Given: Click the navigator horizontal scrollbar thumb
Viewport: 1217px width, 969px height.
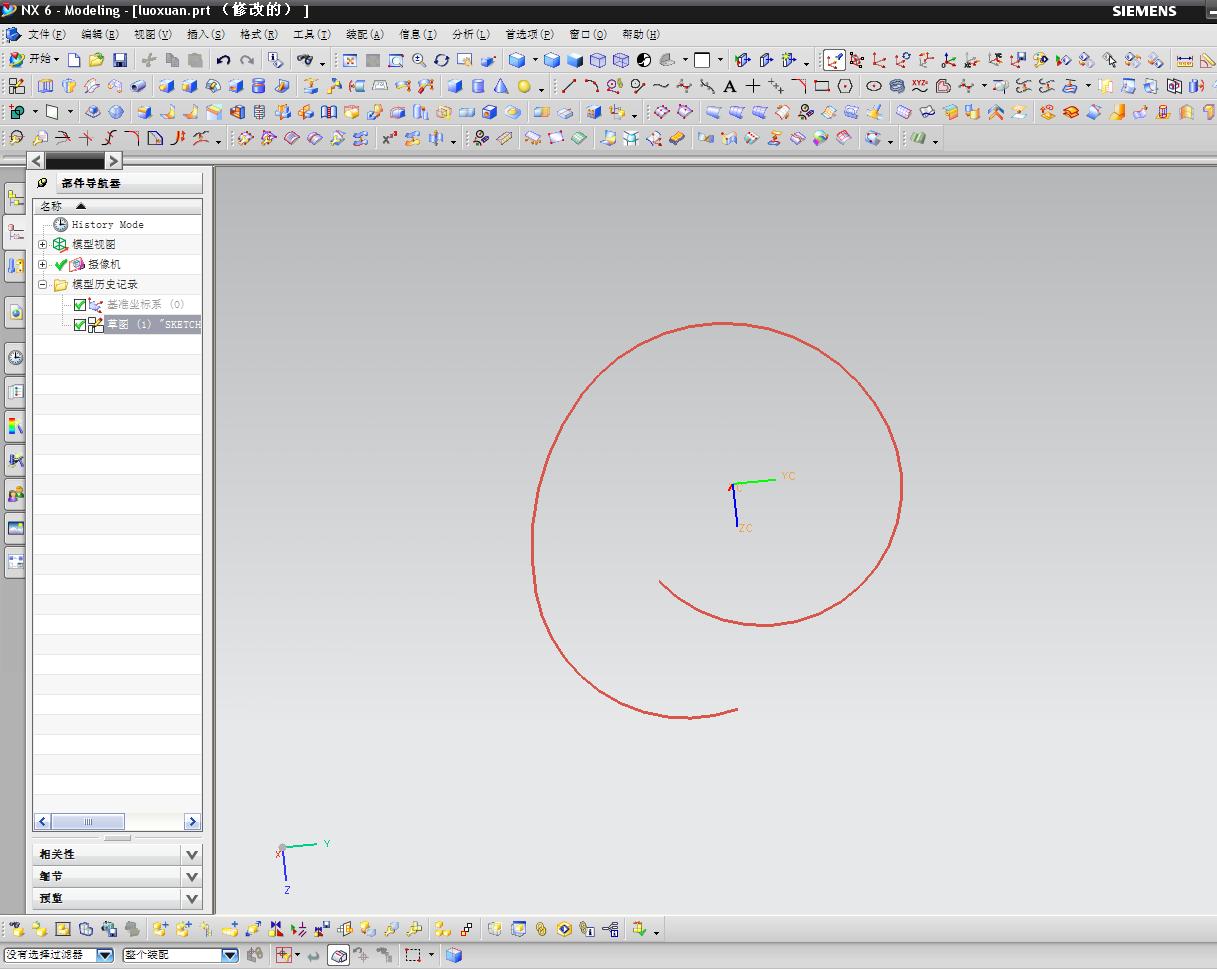Looking at the screenshot, I should pos(88,822).
